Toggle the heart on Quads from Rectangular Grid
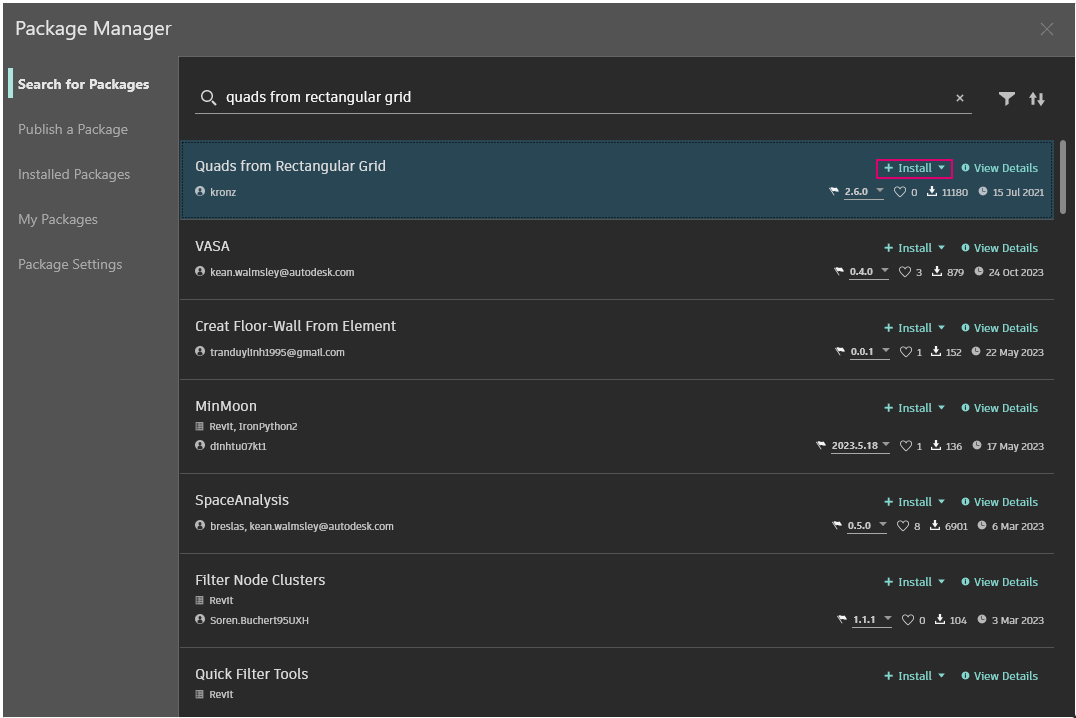Image resolution: width=1076 pixels, height=718 pixels. pyautogui.click(x=900, y=192)
